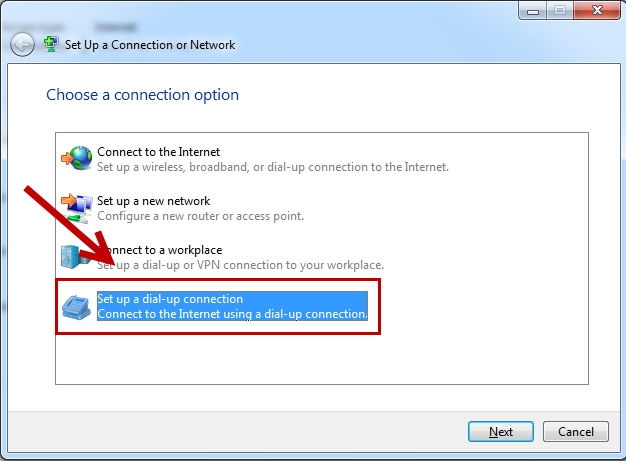Select the telephone icon for dial-up connection
The height and width of the screenshot is (461, 626).
76,307
